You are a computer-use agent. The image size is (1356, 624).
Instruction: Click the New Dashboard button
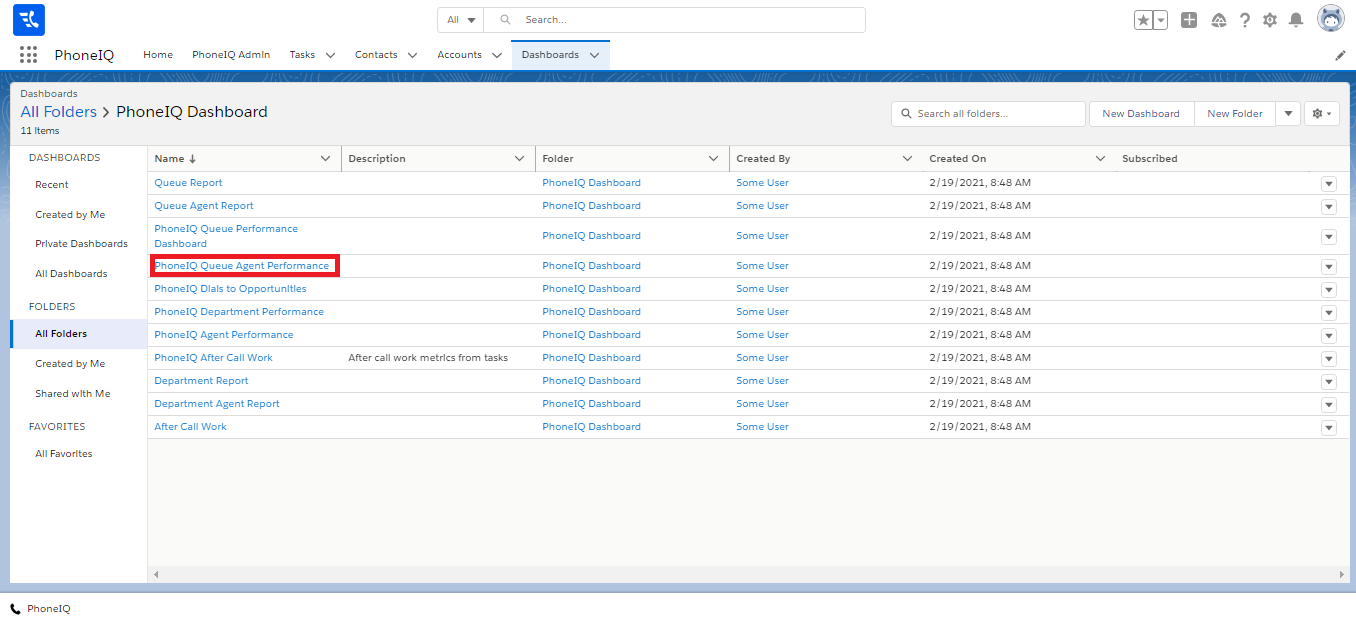(x=1140, y=114)
